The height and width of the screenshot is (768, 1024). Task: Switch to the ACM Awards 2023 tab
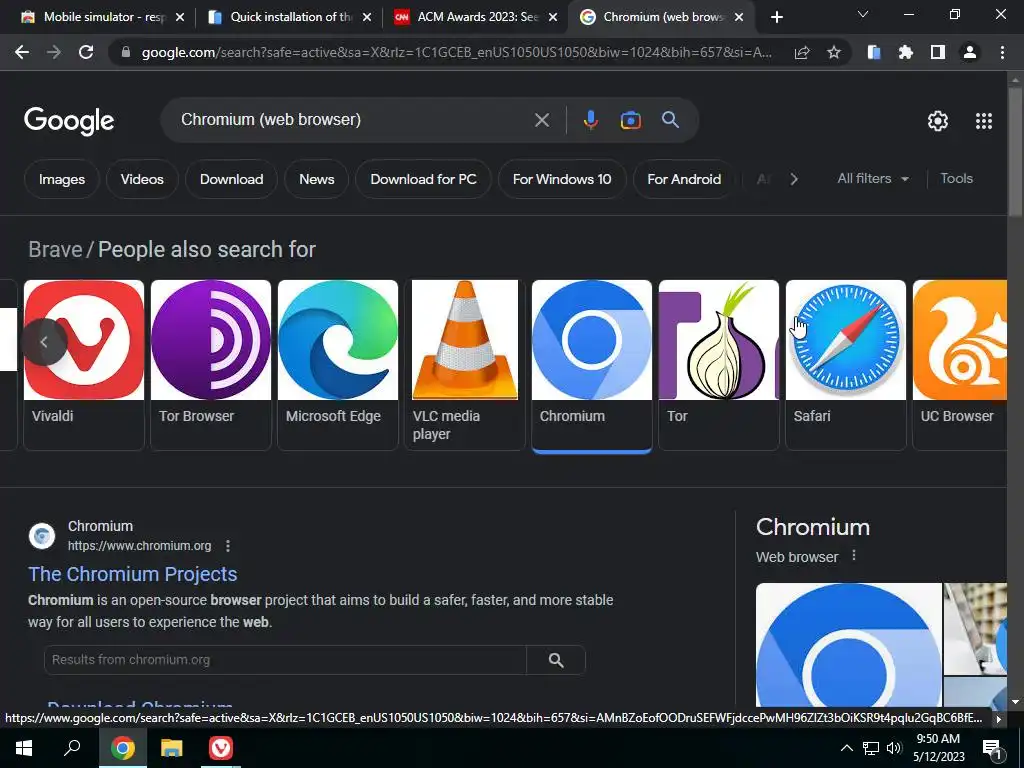tap(475, 17)
